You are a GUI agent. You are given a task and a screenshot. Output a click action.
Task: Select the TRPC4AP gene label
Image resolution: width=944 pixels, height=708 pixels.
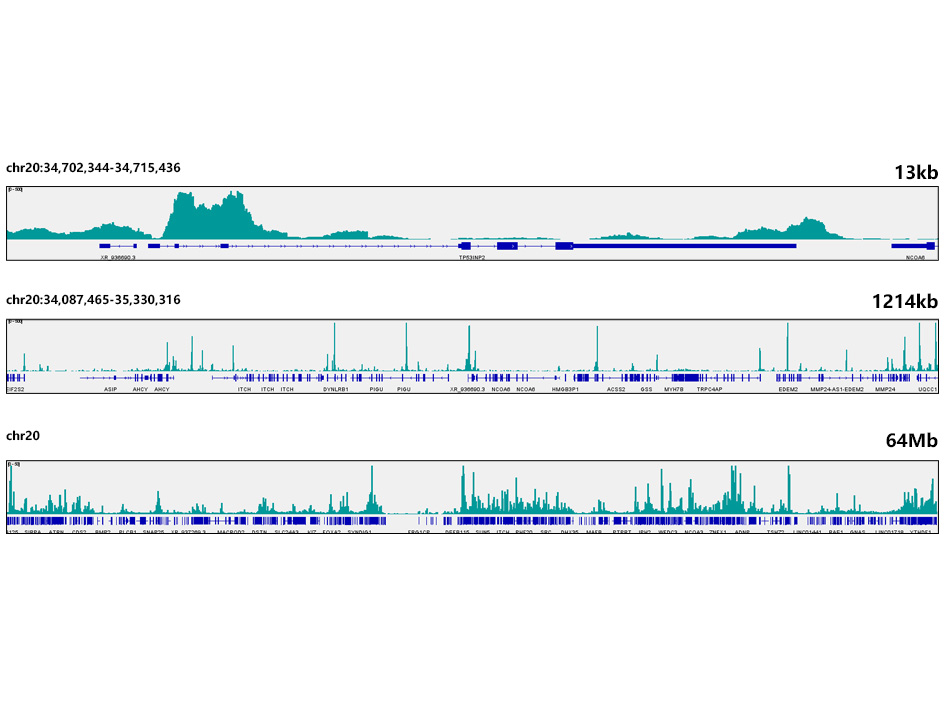(709, 389)
